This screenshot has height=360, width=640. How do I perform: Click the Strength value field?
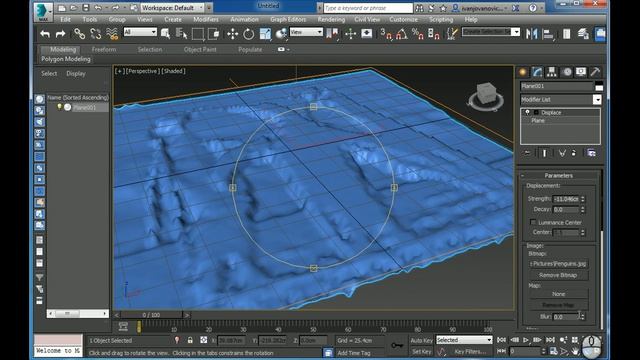click(x=566, y=199)
